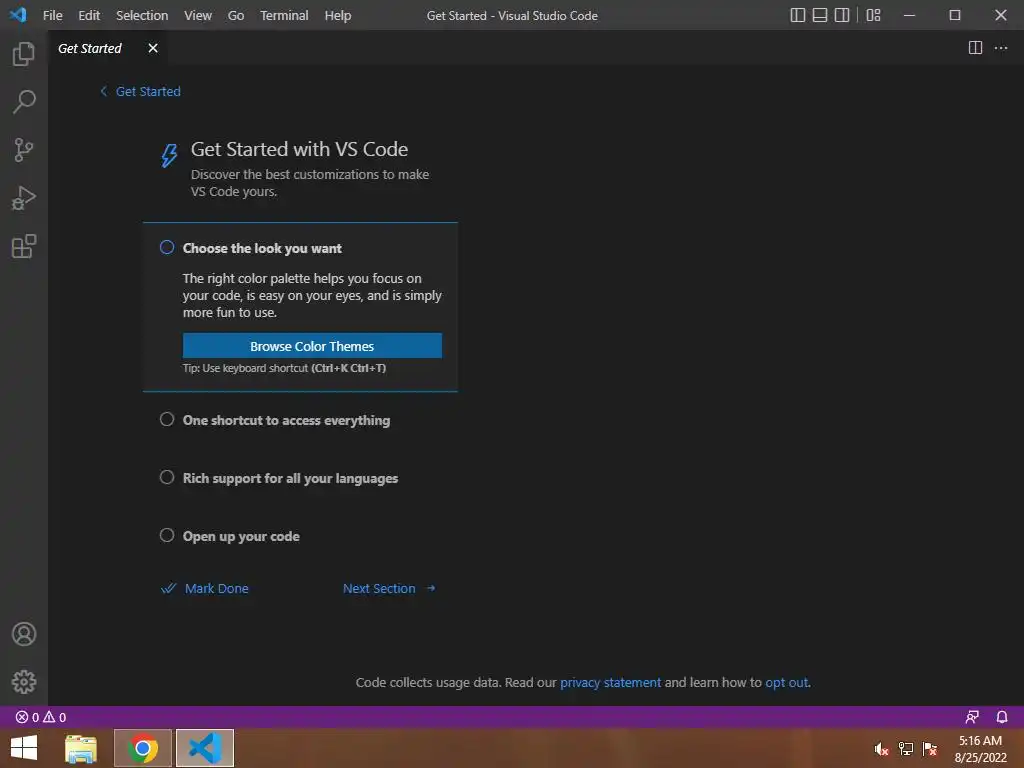1024x768 pixels.
Task: Toggle the primary side bar layout icon
Action: point(797,15)
